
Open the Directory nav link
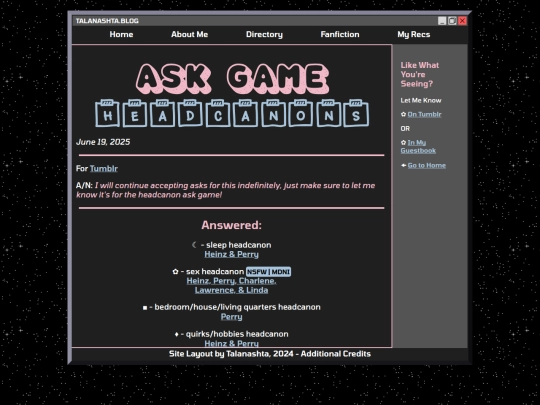(264, 34)
